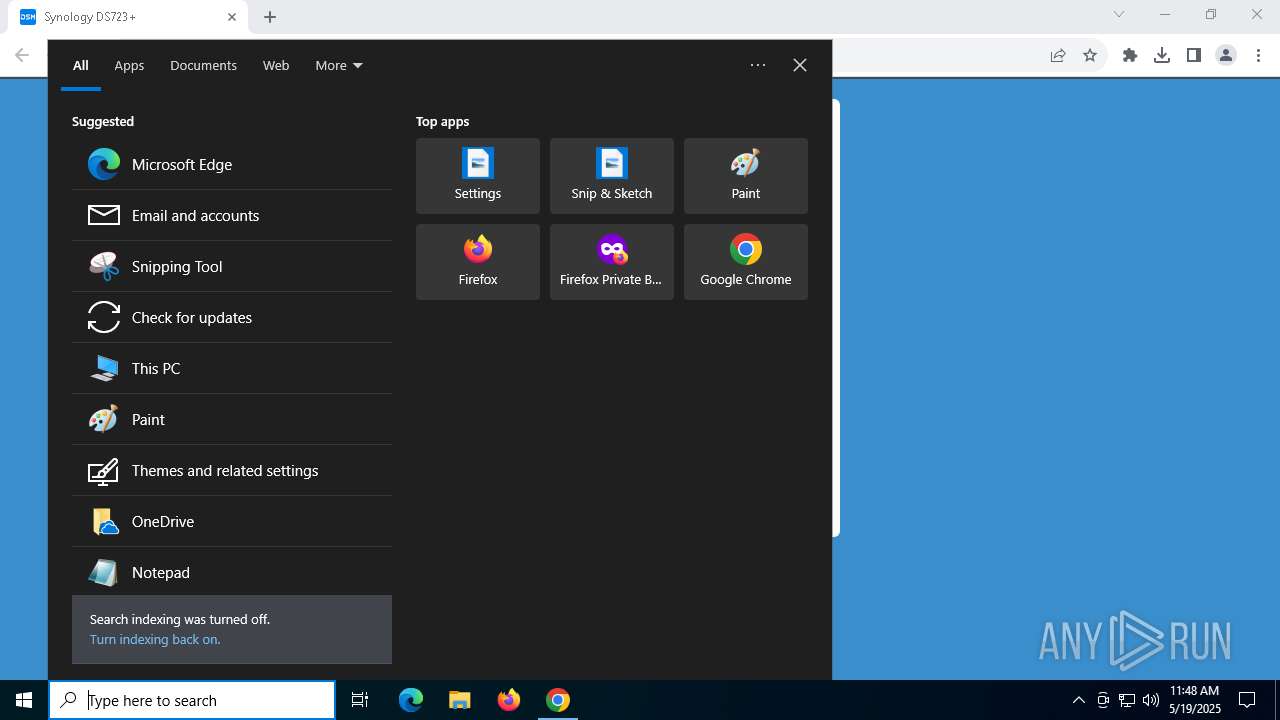Select Check for updates suggestion
Viewport: 1280px width, 720px height.
tap(232, 317)
